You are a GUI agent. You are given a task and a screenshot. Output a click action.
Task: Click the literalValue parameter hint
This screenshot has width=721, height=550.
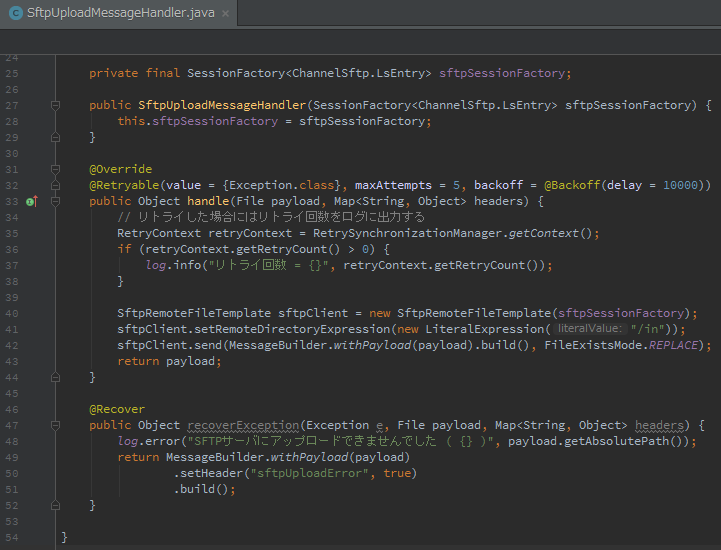click(x=590, y=329)
